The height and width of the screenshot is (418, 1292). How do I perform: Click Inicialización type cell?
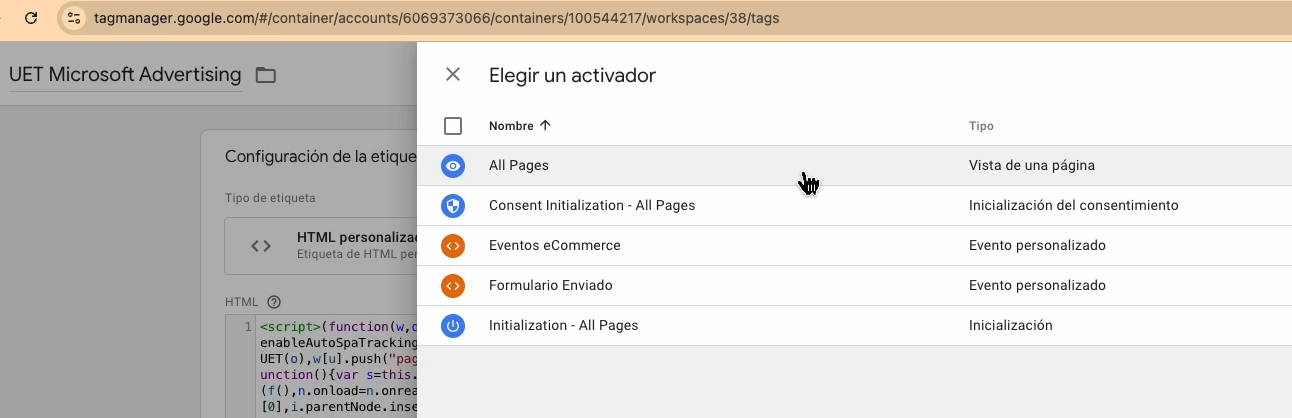click(1011, 326)
